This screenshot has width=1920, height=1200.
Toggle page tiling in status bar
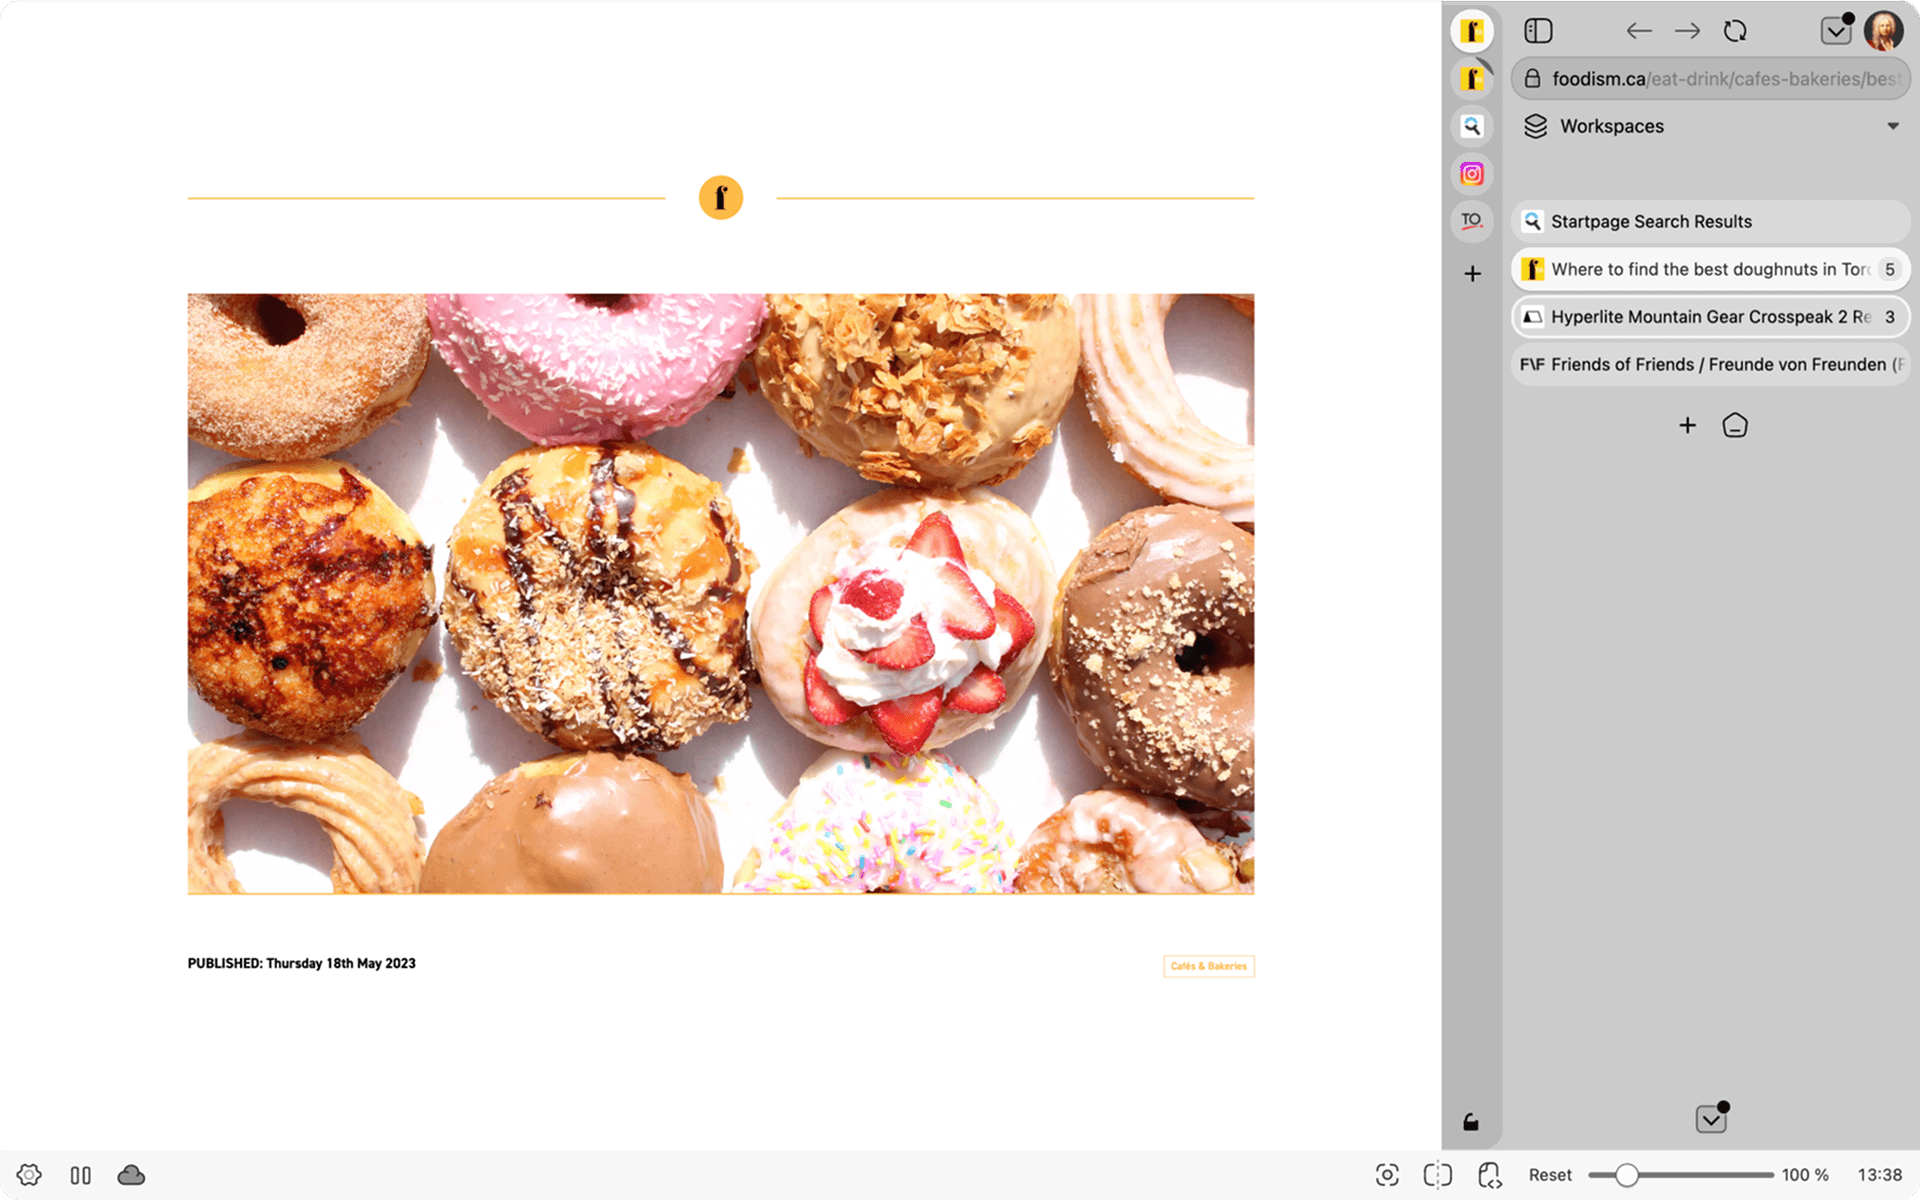[x=1437, y=1175]
